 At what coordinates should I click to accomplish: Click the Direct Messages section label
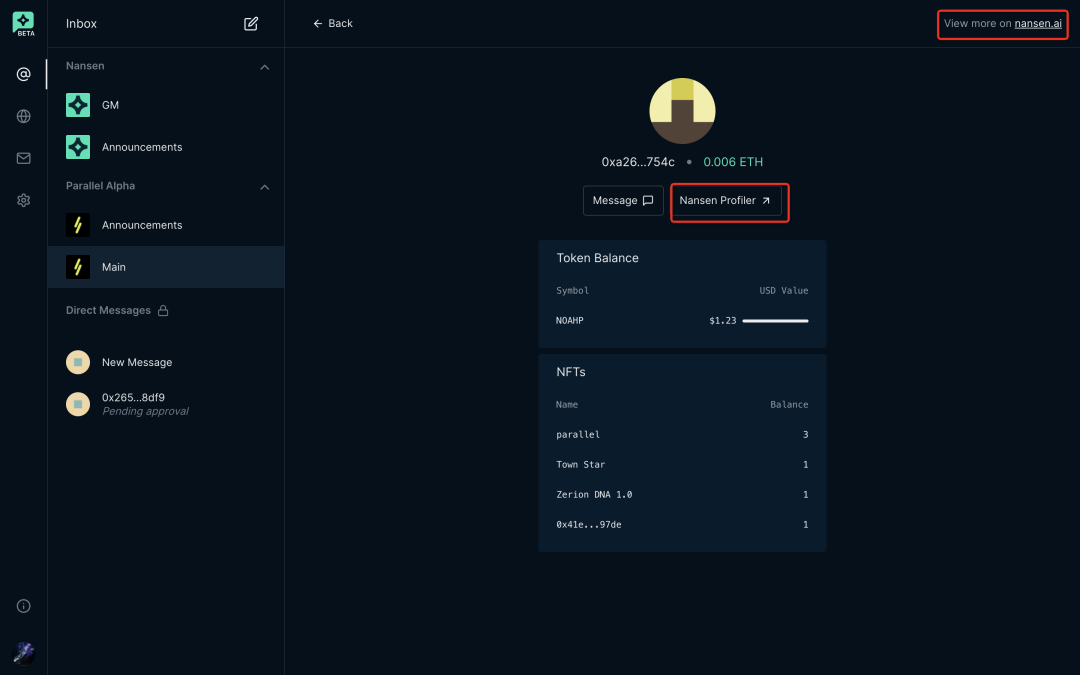(x=108, y=311)
